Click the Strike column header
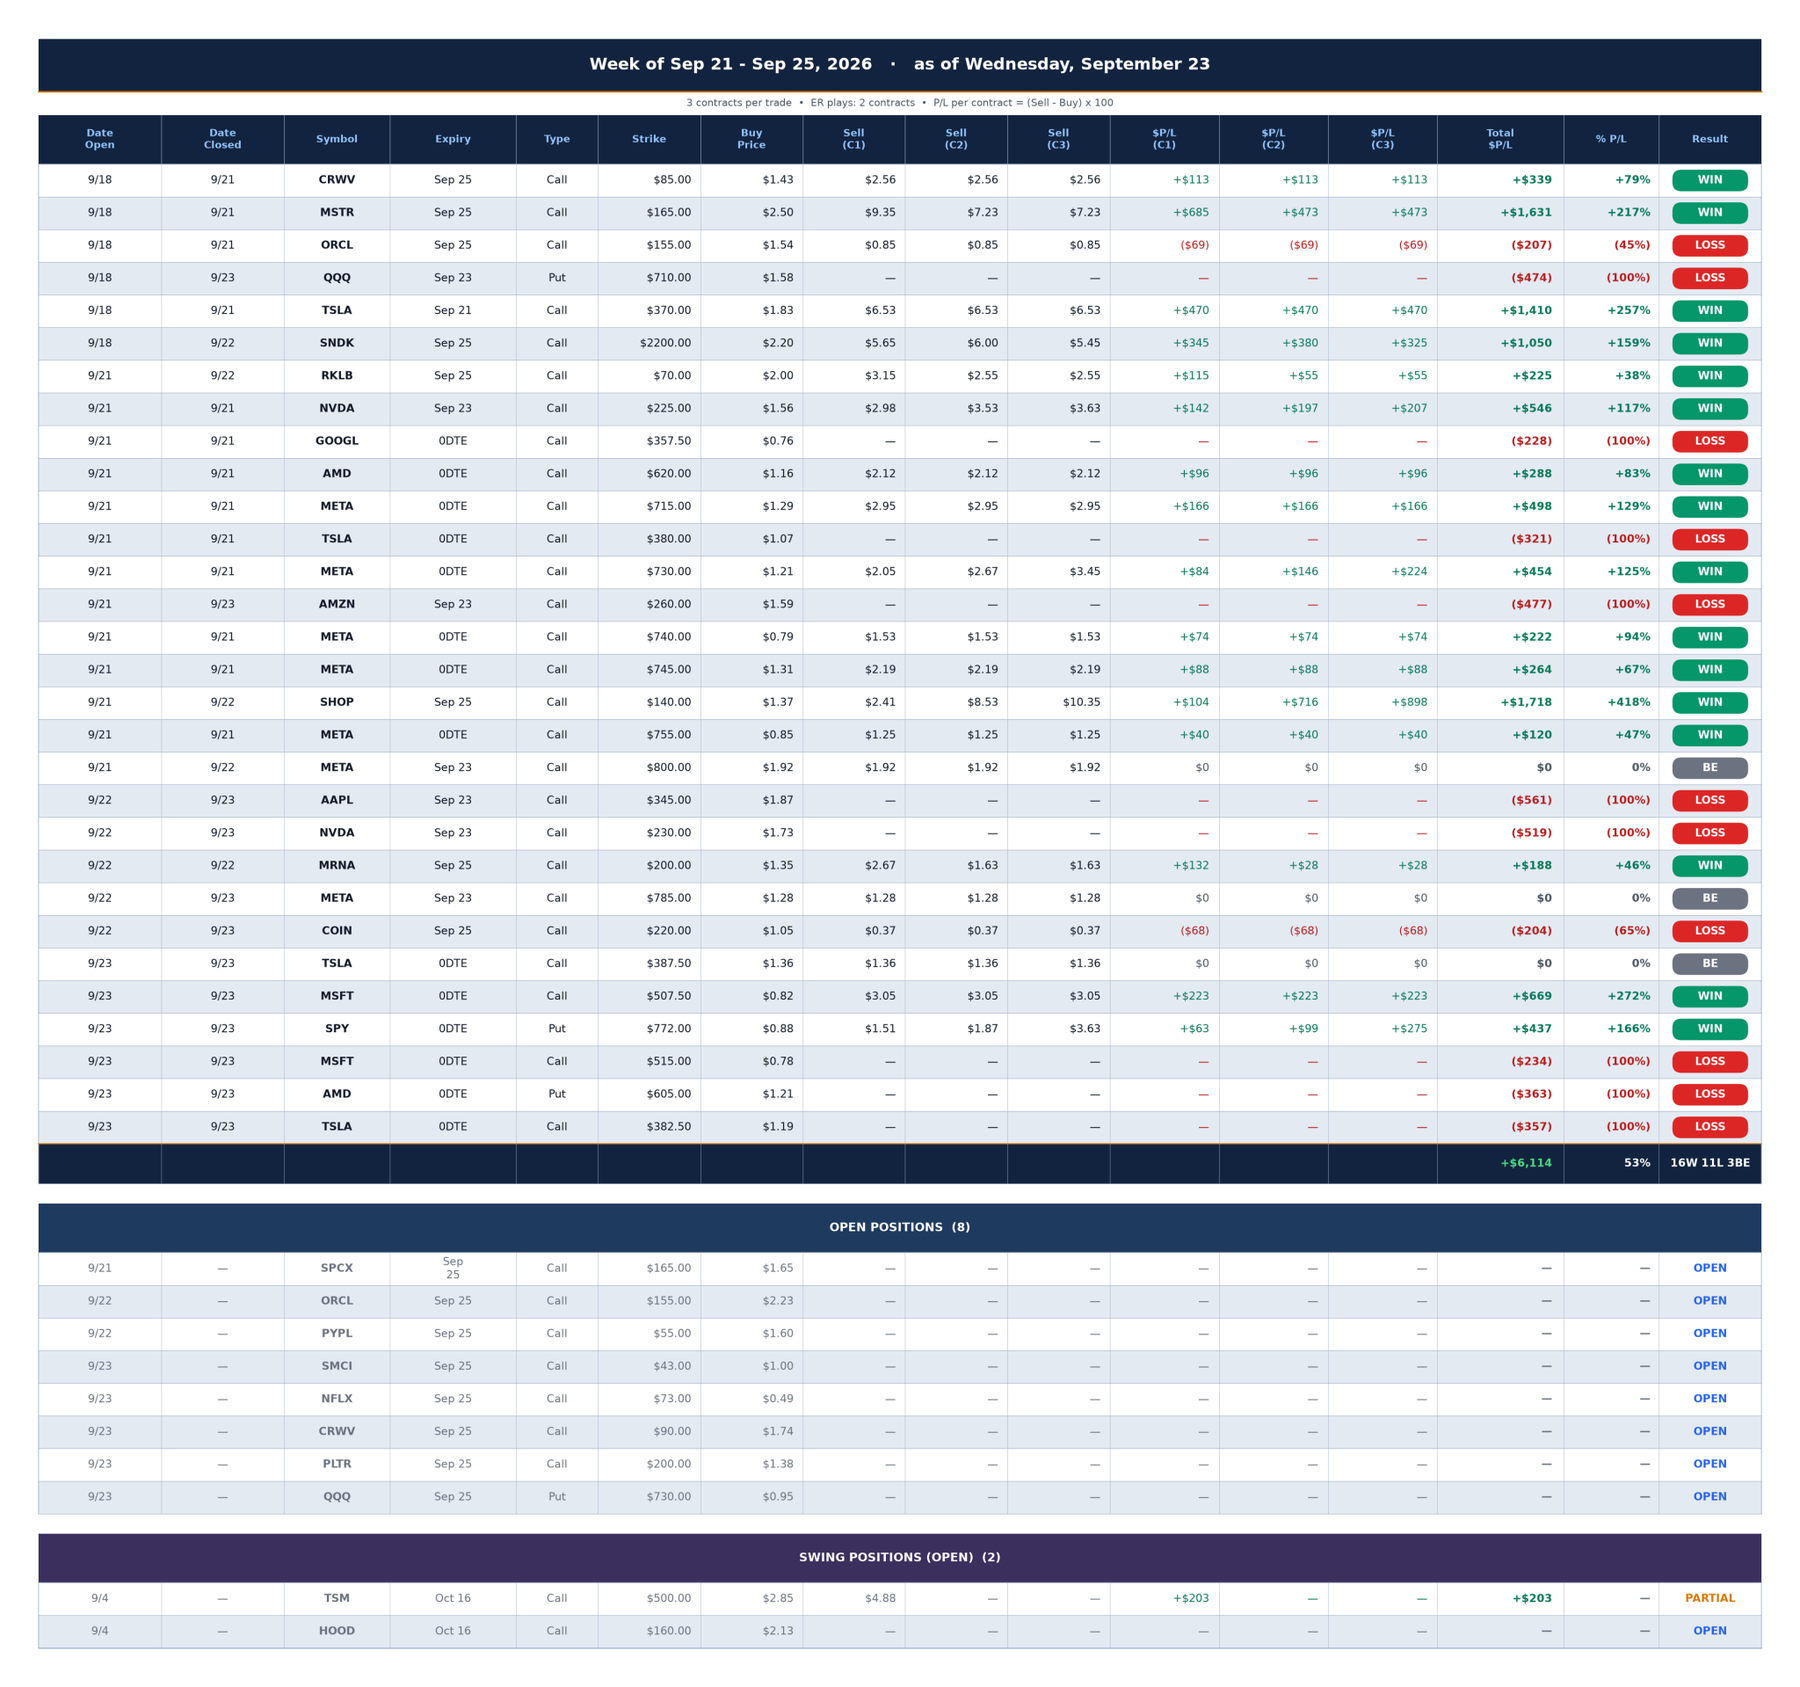 [x=649, y=139]
